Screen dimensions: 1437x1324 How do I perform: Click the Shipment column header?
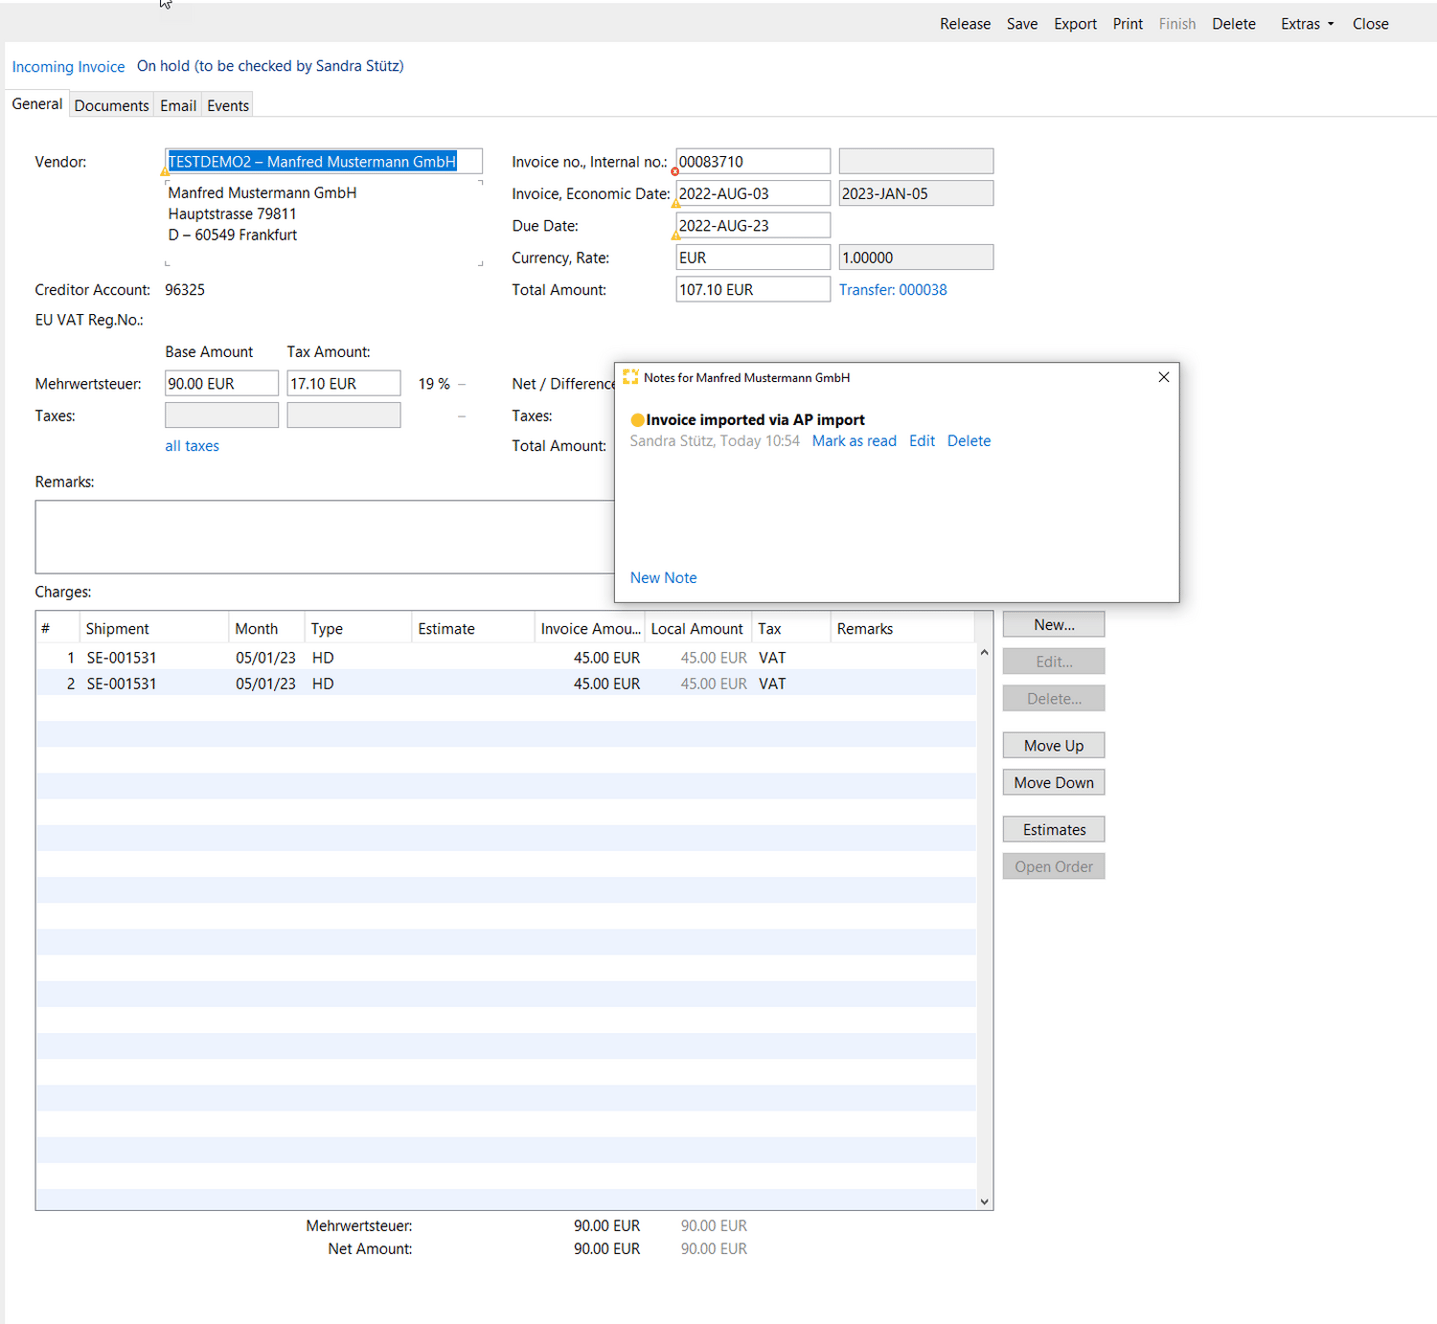coord(154,628)
